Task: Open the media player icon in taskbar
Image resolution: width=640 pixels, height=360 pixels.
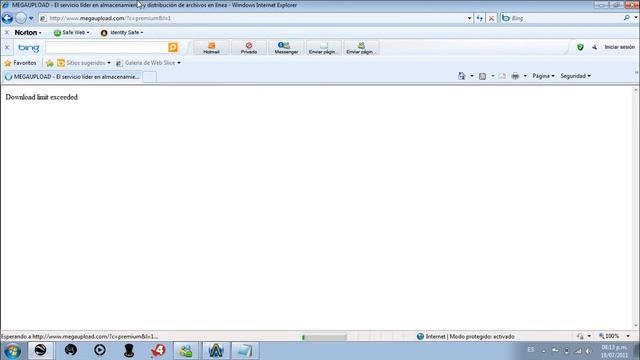Action: pos(100,350)
